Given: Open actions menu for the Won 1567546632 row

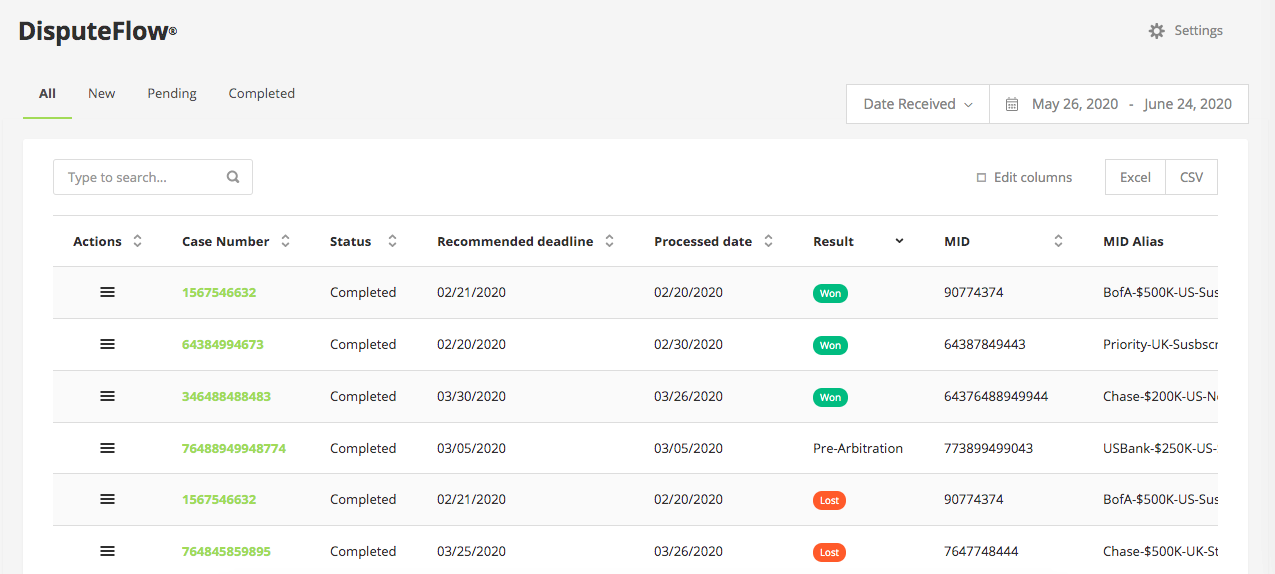Looking at the screenshot, I should 107,292.
